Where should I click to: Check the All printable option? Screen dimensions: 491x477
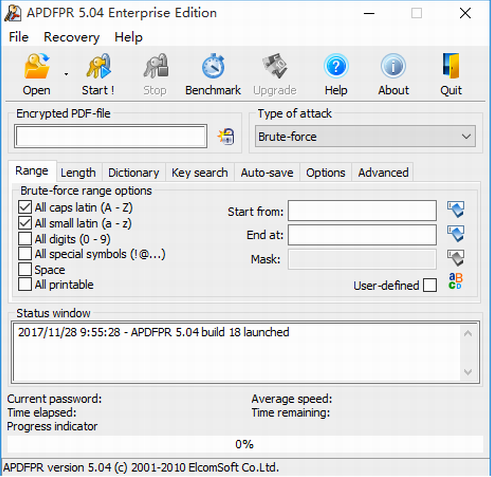pos(25,284)
